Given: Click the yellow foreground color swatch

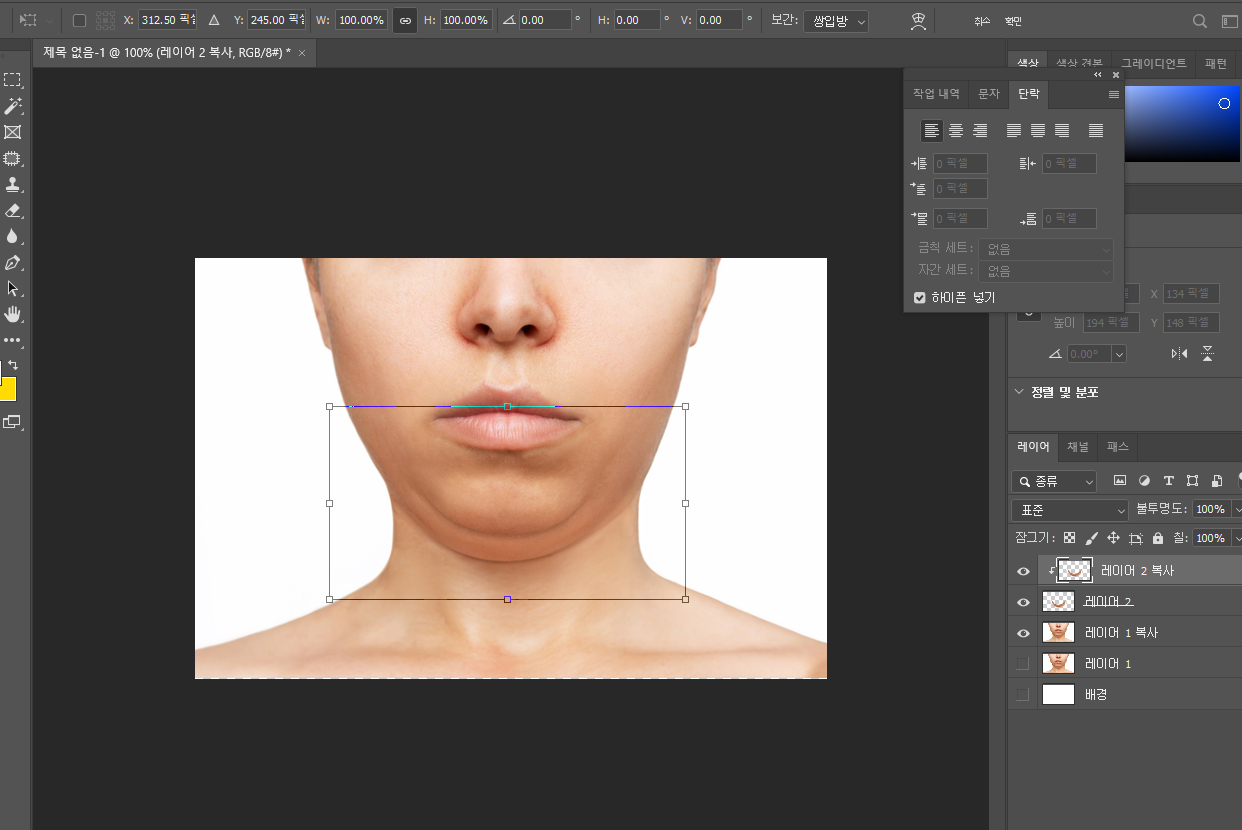Looking at the screenshot, I should (7, 389).
